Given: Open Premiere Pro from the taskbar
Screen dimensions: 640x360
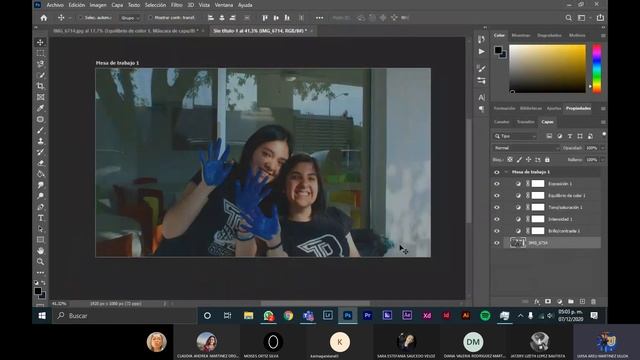Looking at the screenshot, I should [x=367, y=316].
